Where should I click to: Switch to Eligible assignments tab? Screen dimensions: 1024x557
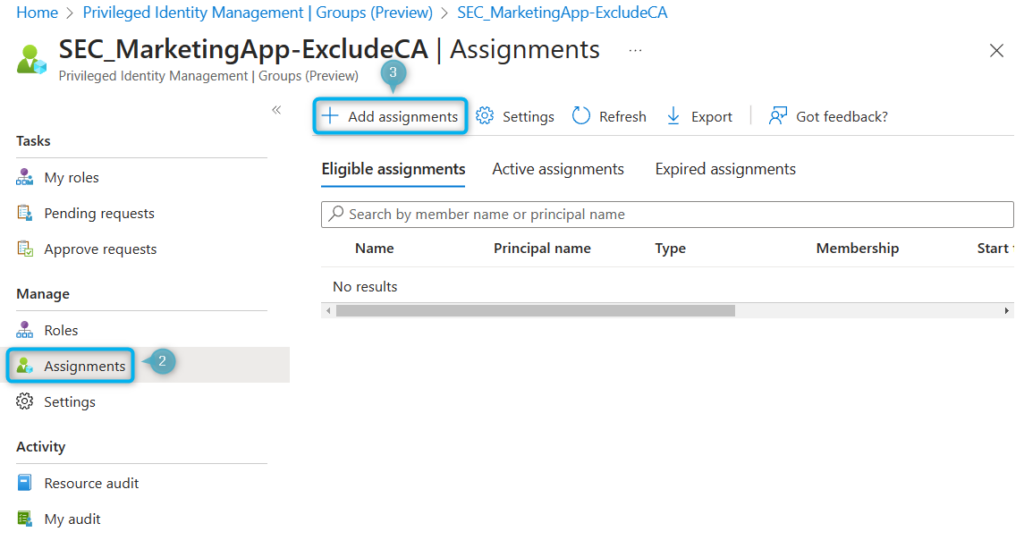point(393,169)
